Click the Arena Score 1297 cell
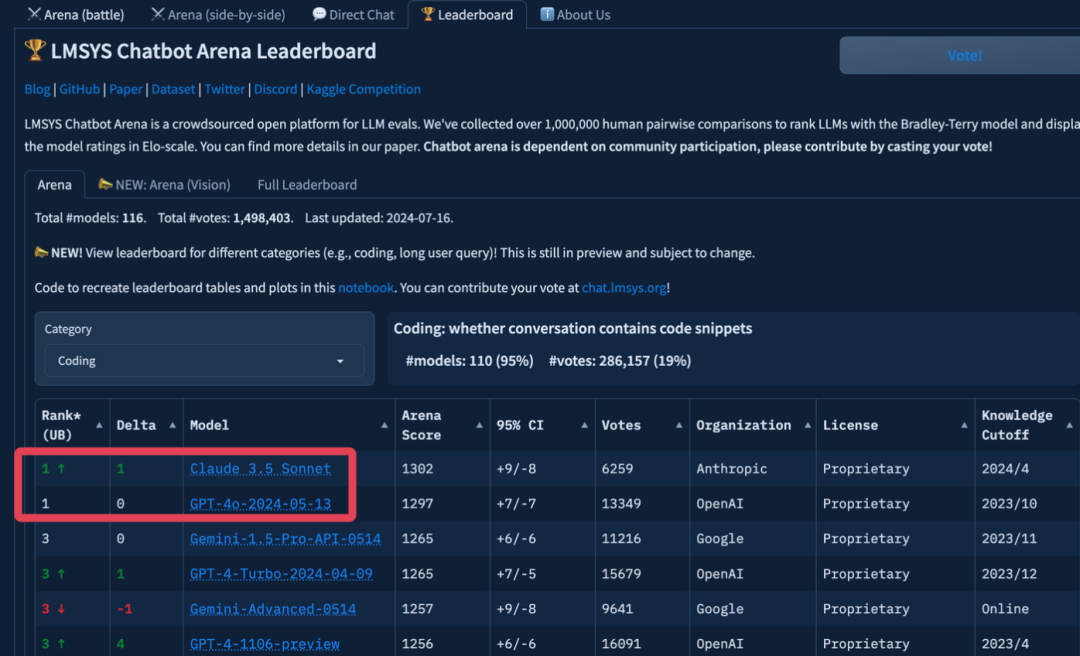Image resolution: width=1080 pixels, height=656 pixels. (x=417, y=504)
